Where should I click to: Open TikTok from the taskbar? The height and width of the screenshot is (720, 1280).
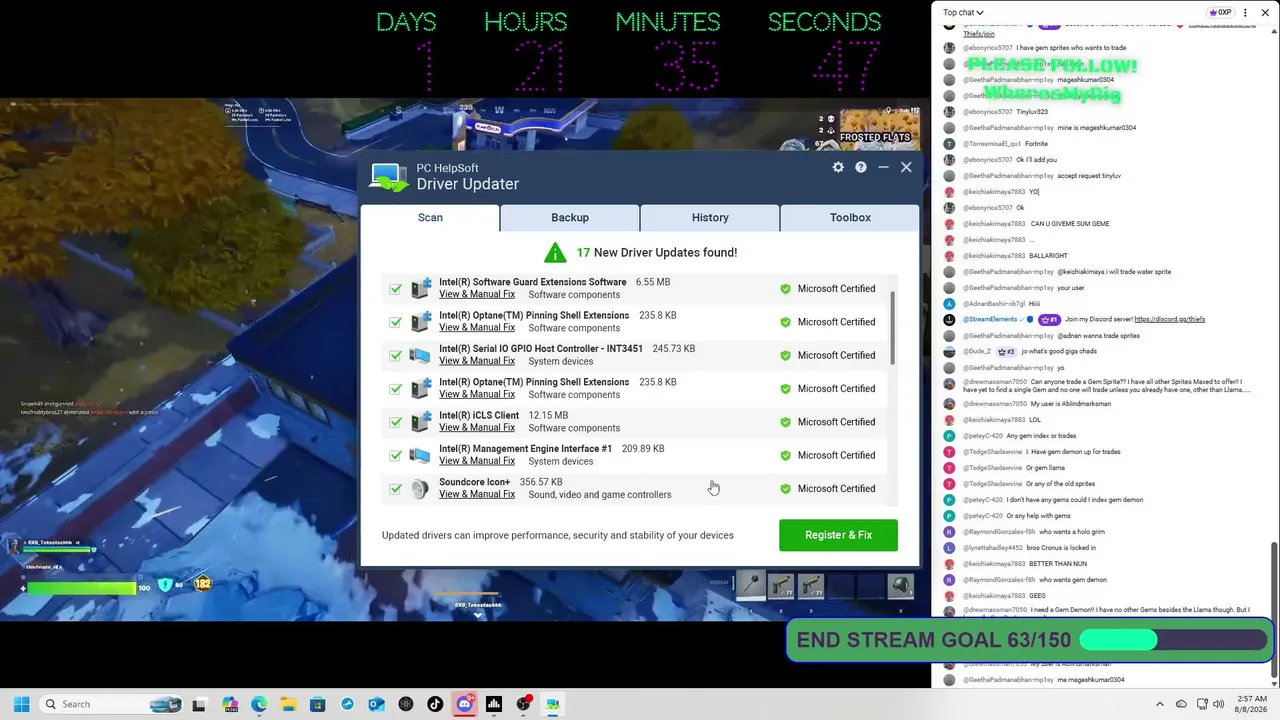[x=435, y=704]
